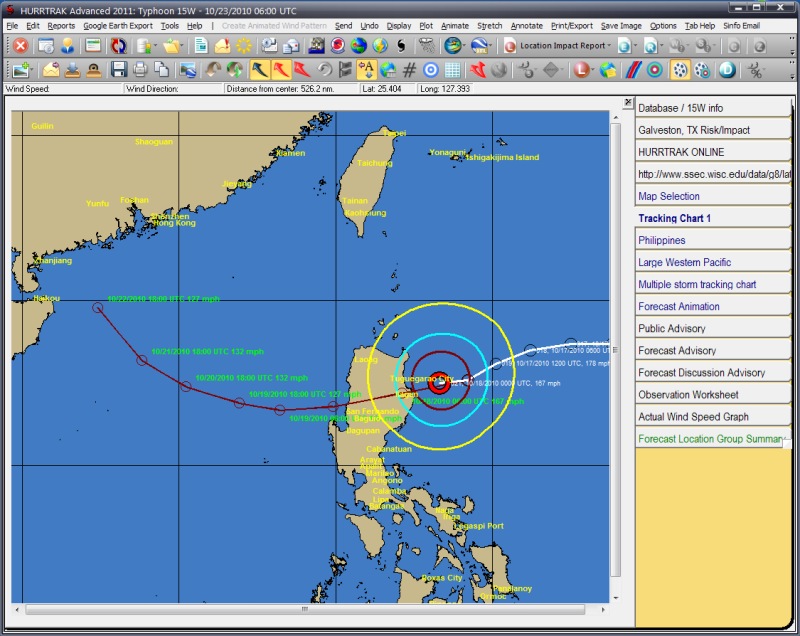Toggle the highlighted red arrow track button
This screenshot has height=636, width=800.
(x=281, y=70)
